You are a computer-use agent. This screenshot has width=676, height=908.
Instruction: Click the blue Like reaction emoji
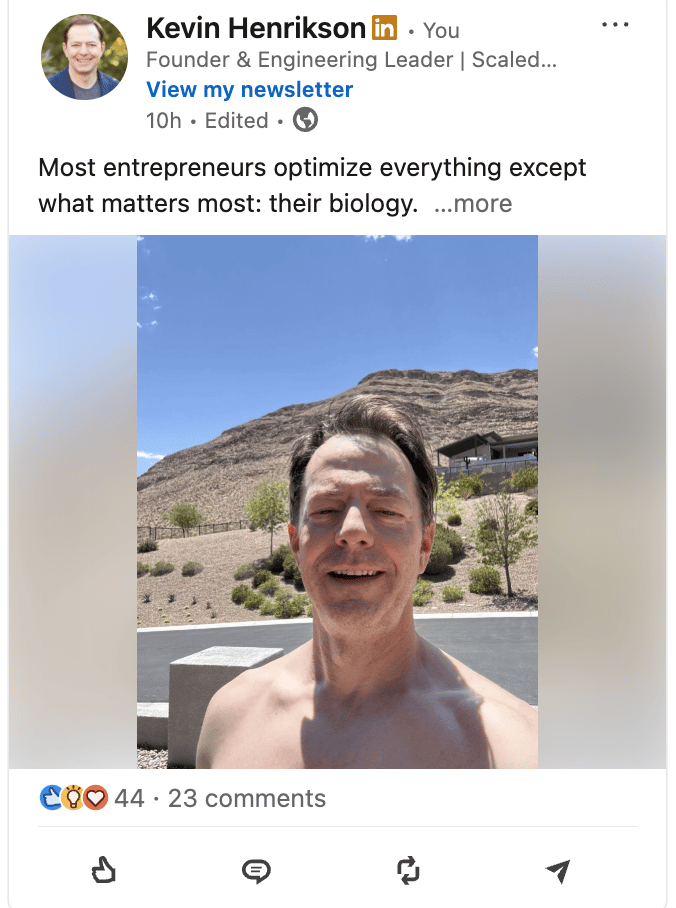pyautogui.click(x=51, y=797)
